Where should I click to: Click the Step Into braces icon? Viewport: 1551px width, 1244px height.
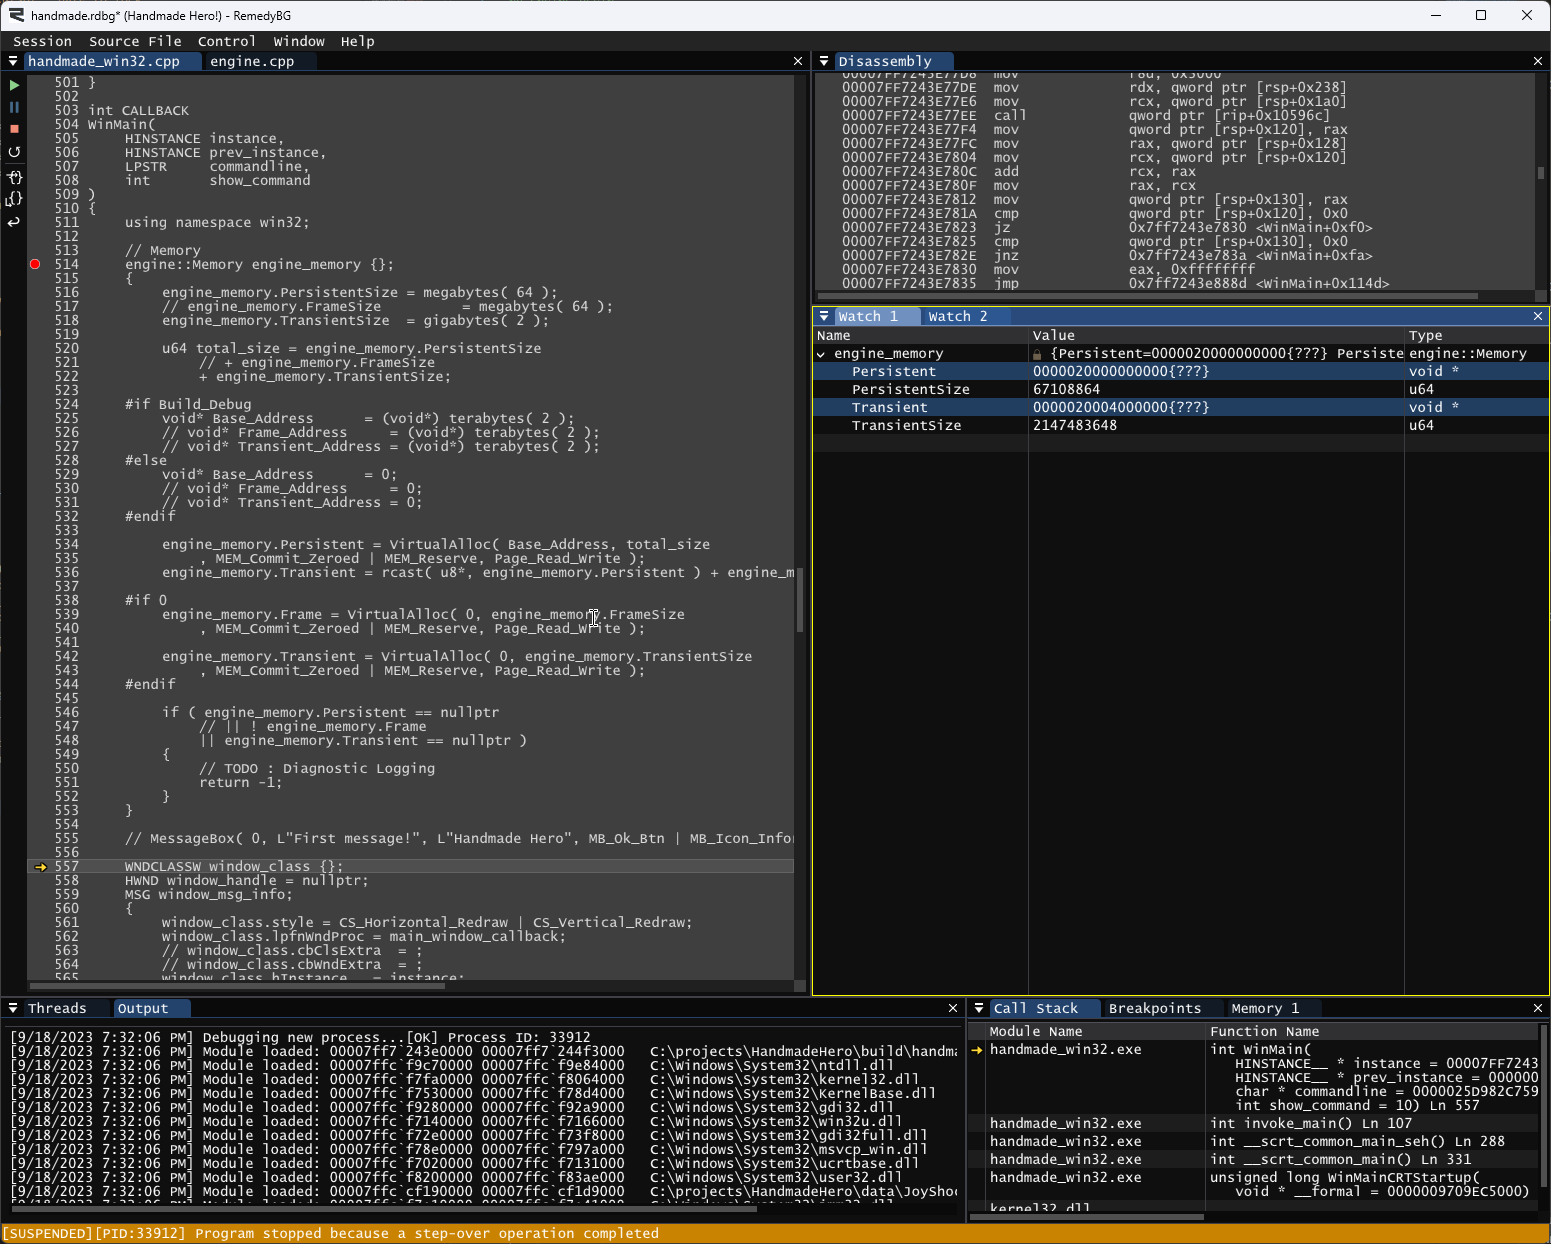pos(14,177)
